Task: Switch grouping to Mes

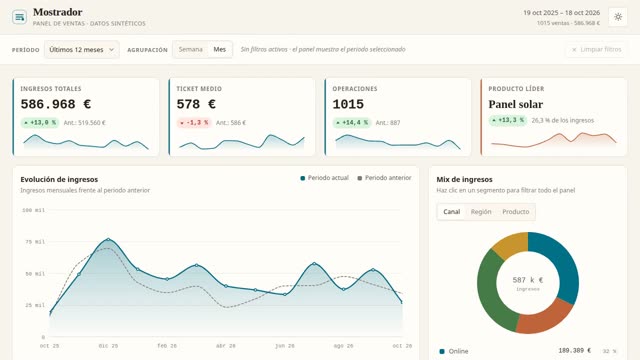Action: [x=220, y=49]
